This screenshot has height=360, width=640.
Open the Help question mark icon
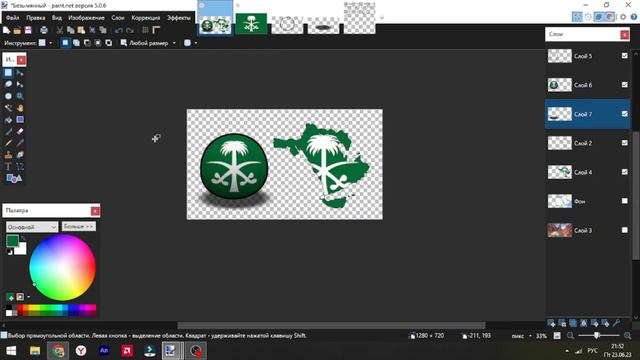pos(634,17)
